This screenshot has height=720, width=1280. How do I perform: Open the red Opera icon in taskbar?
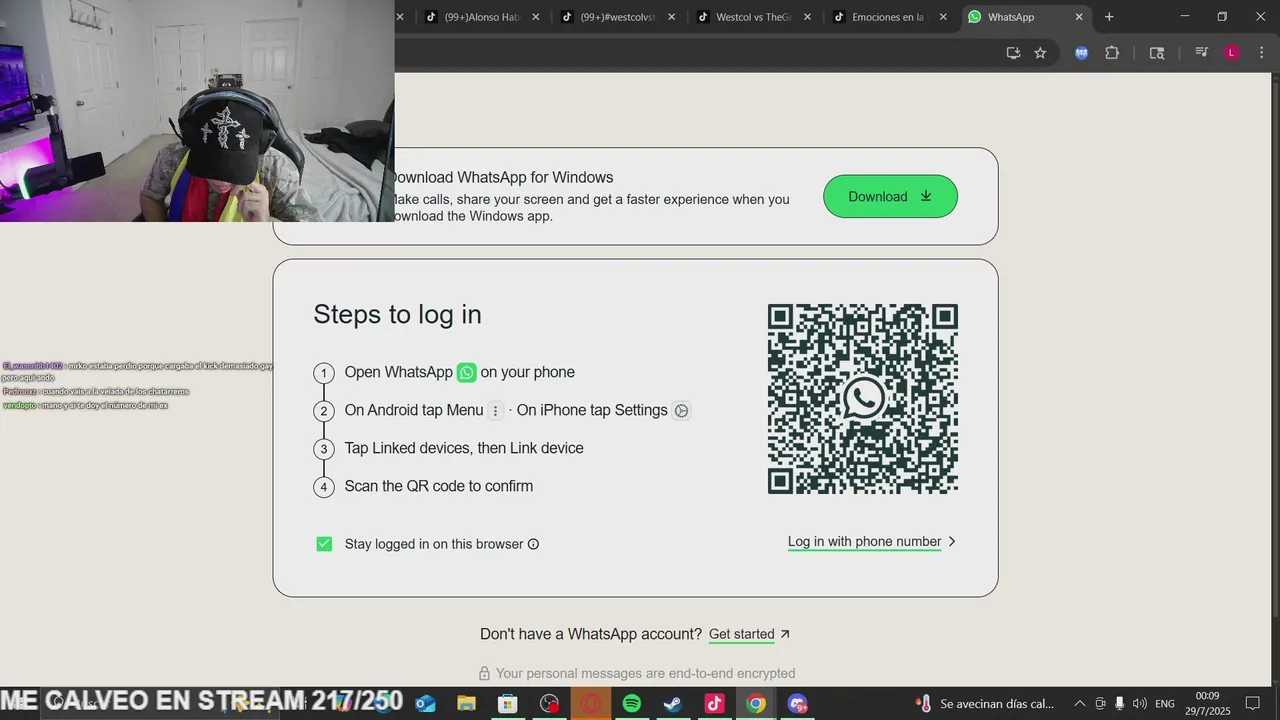click(590, 704)
